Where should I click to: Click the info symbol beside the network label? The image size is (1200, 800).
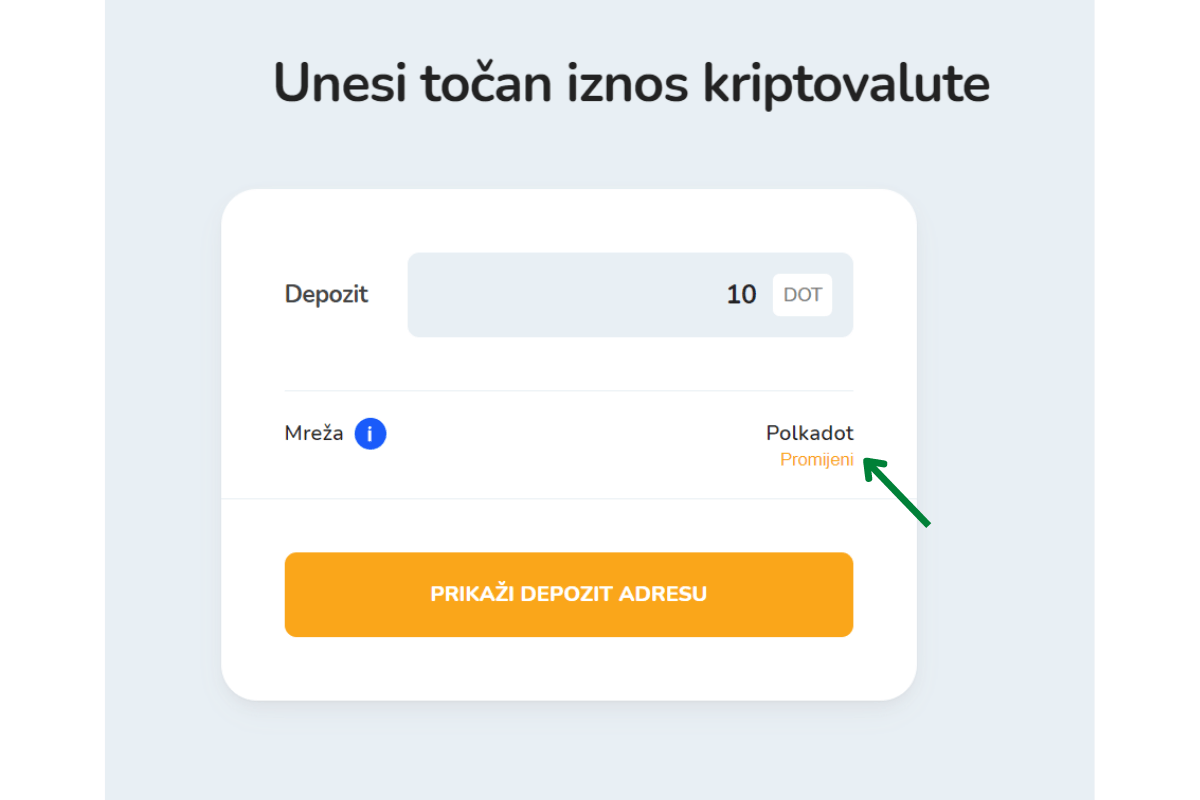pos(370,433)
